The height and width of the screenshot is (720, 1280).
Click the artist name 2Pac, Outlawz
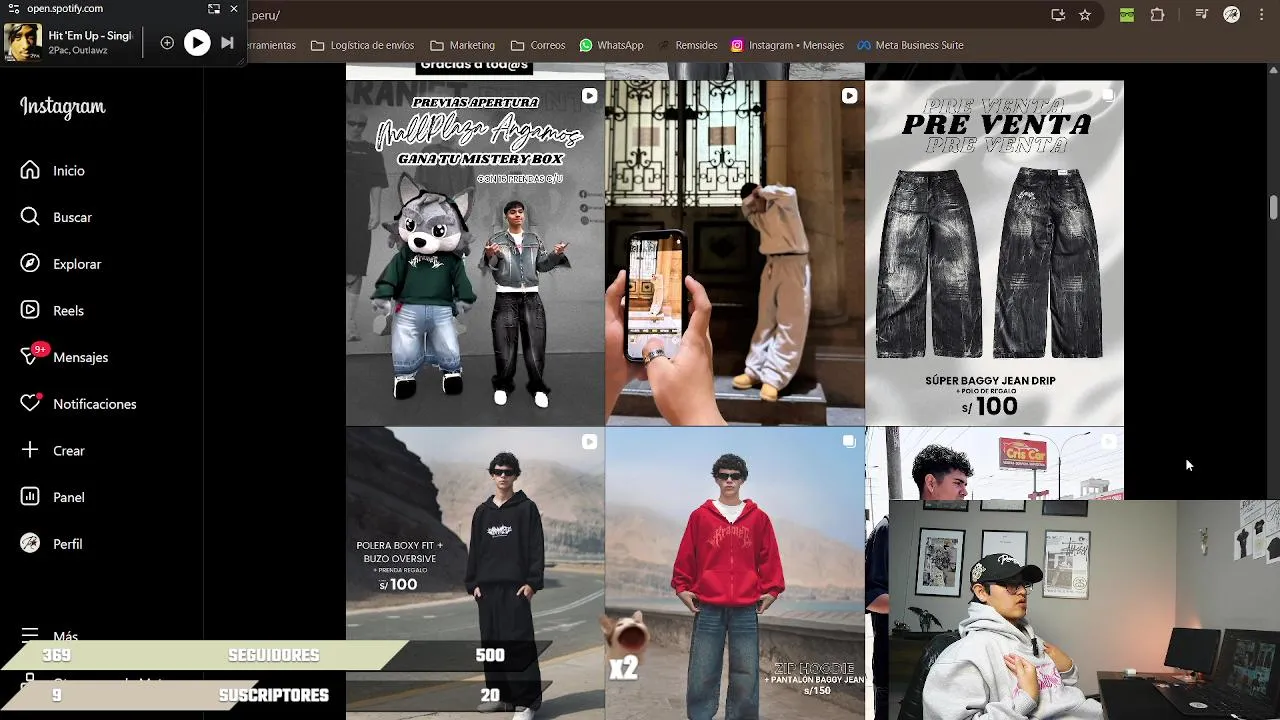pos(77,50)
